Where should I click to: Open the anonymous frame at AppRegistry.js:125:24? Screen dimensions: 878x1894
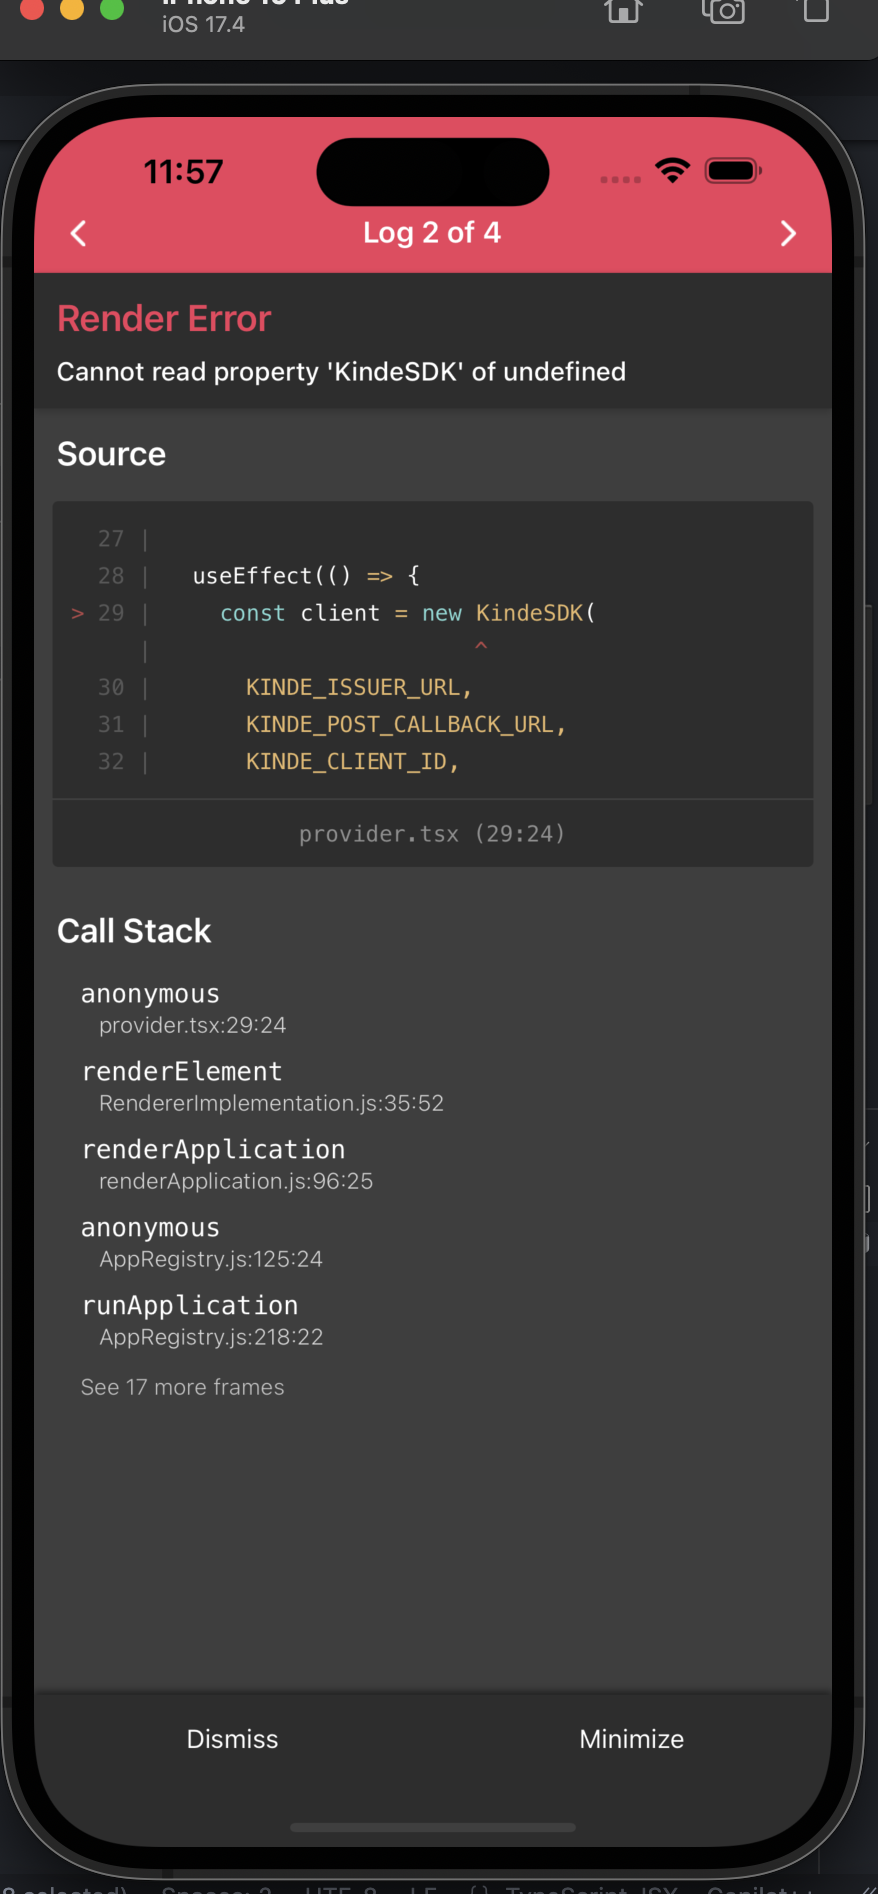click(202, 1242)
